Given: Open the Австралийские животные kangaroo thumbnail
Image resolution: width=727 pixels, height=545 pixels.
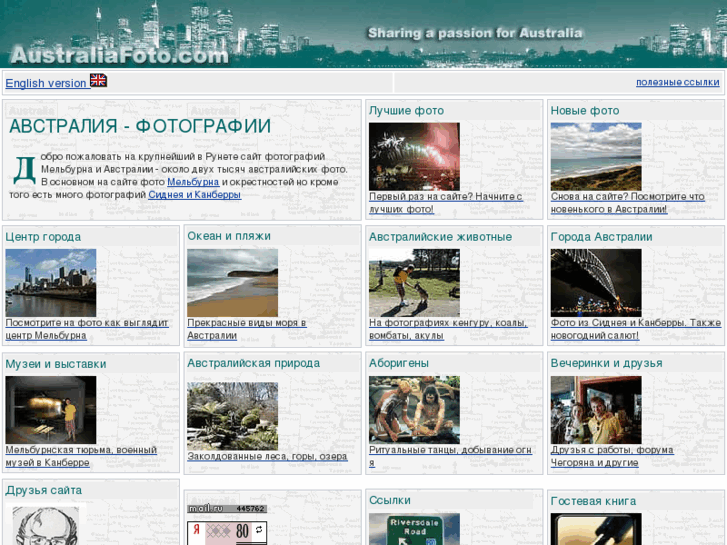Looking at the screenshot, I should (415, 282).
